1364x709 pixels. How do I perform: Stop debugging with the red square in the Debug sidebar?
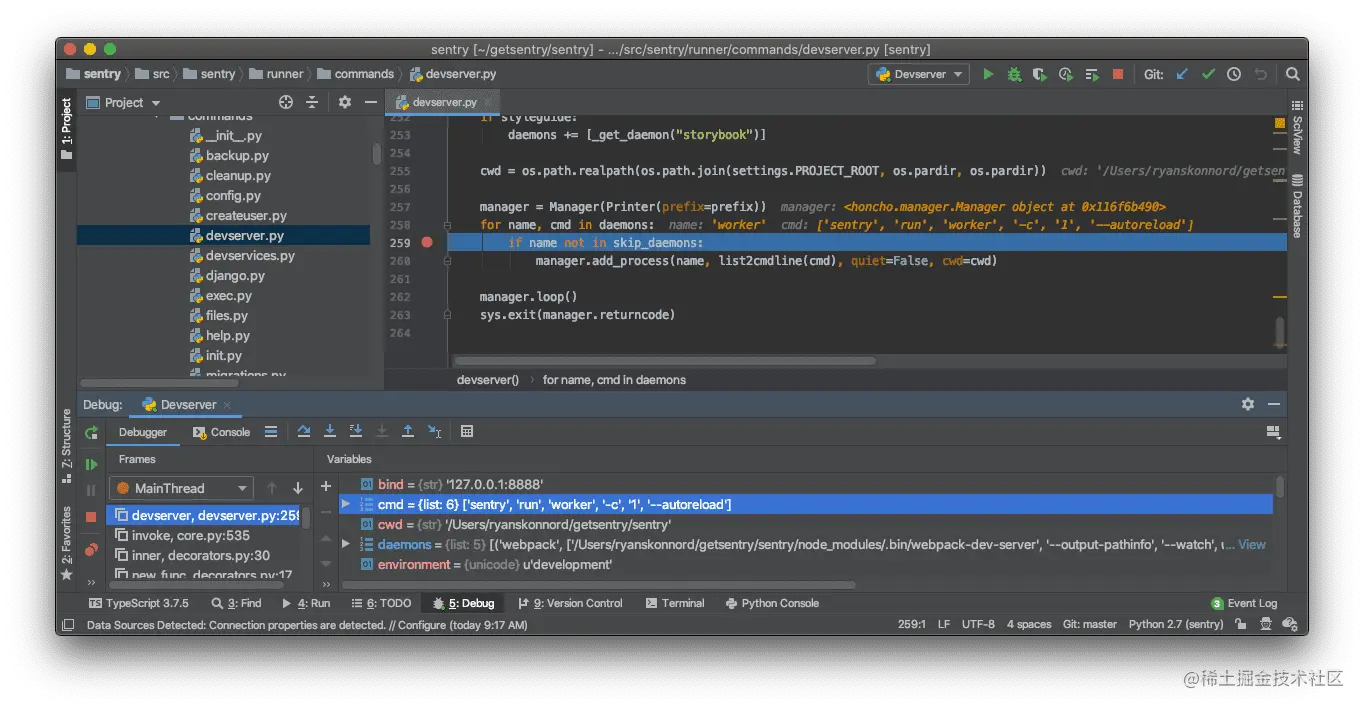91,517
